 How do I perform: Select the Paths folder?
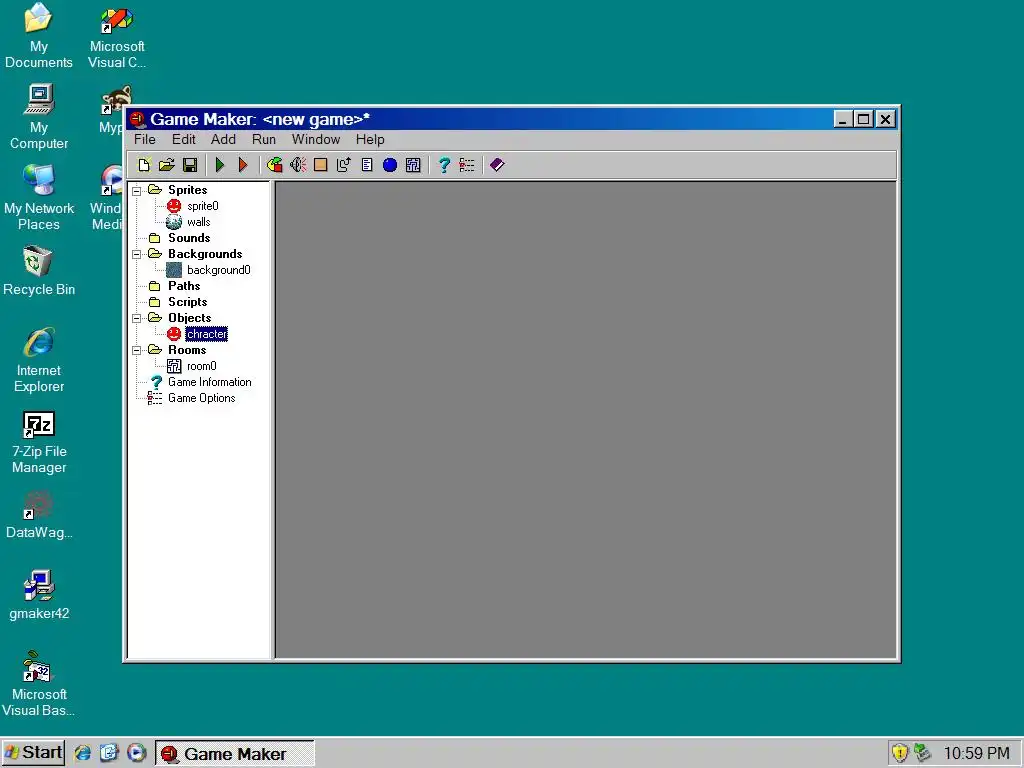(184, 286)
